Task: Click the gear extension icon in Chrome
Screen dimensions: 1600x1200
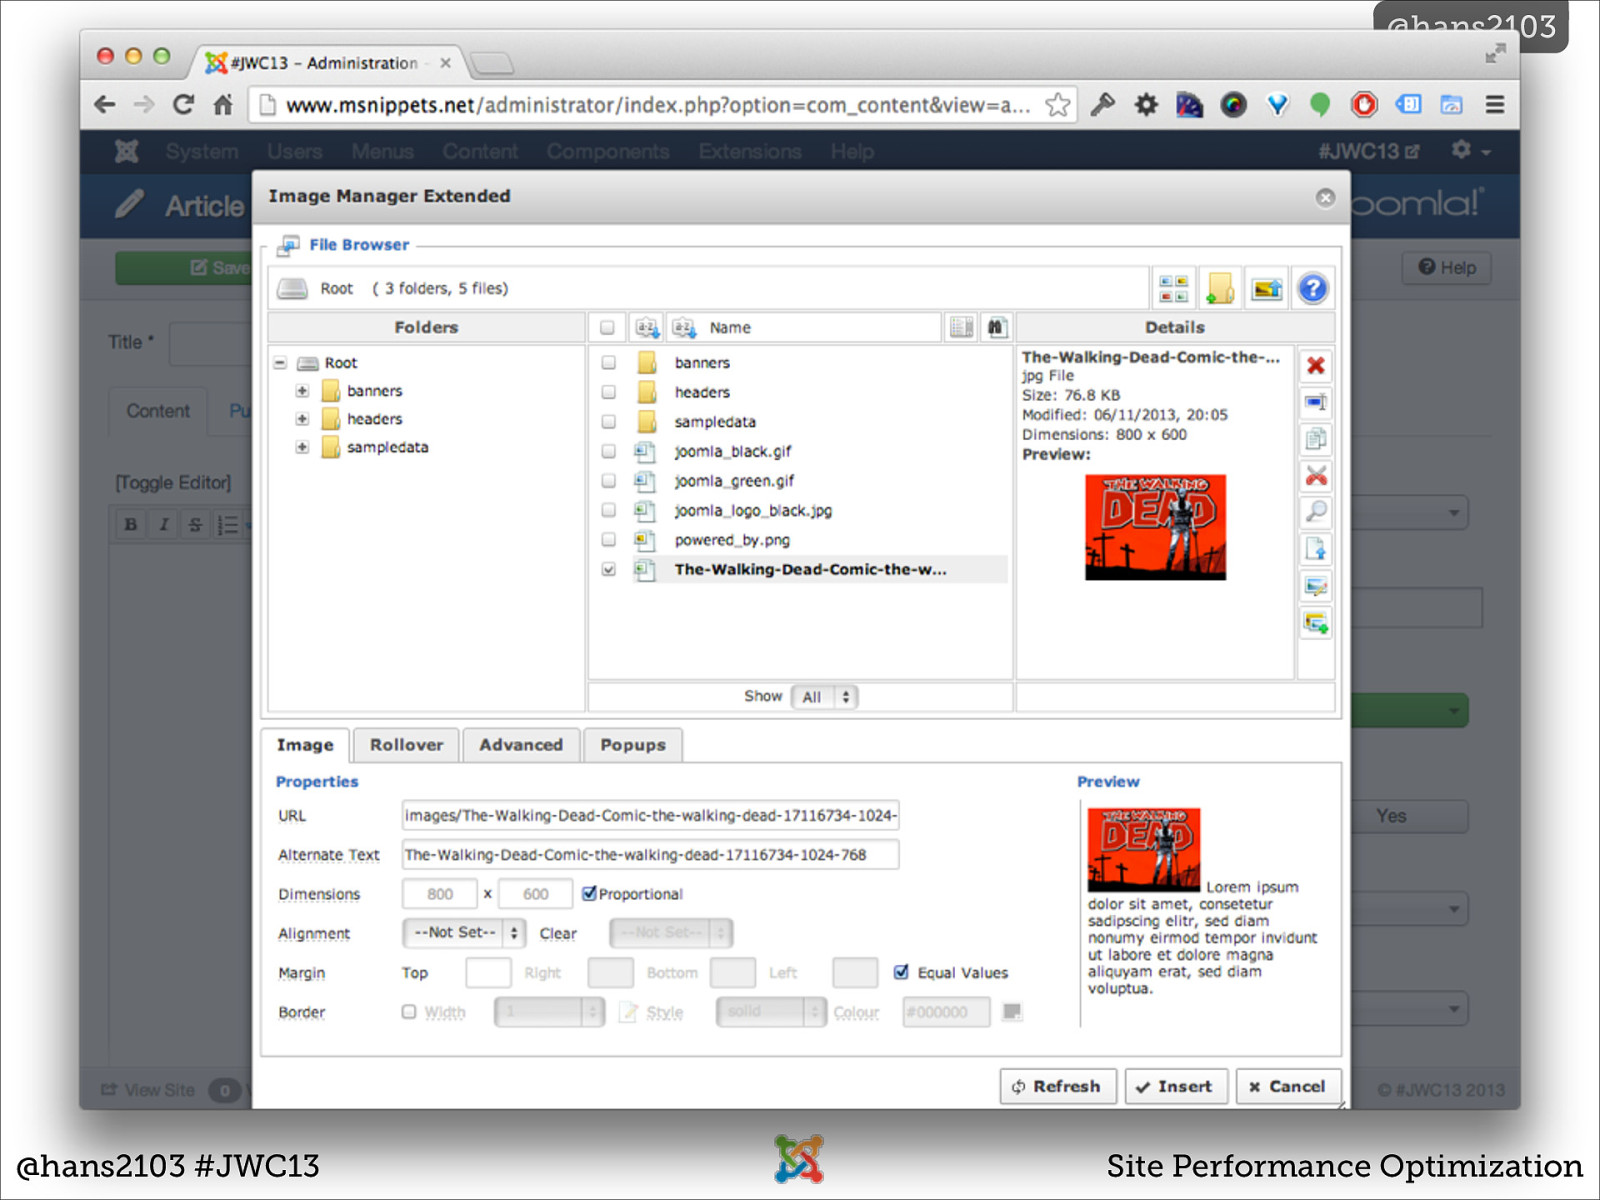Action: pos(1146,104)
